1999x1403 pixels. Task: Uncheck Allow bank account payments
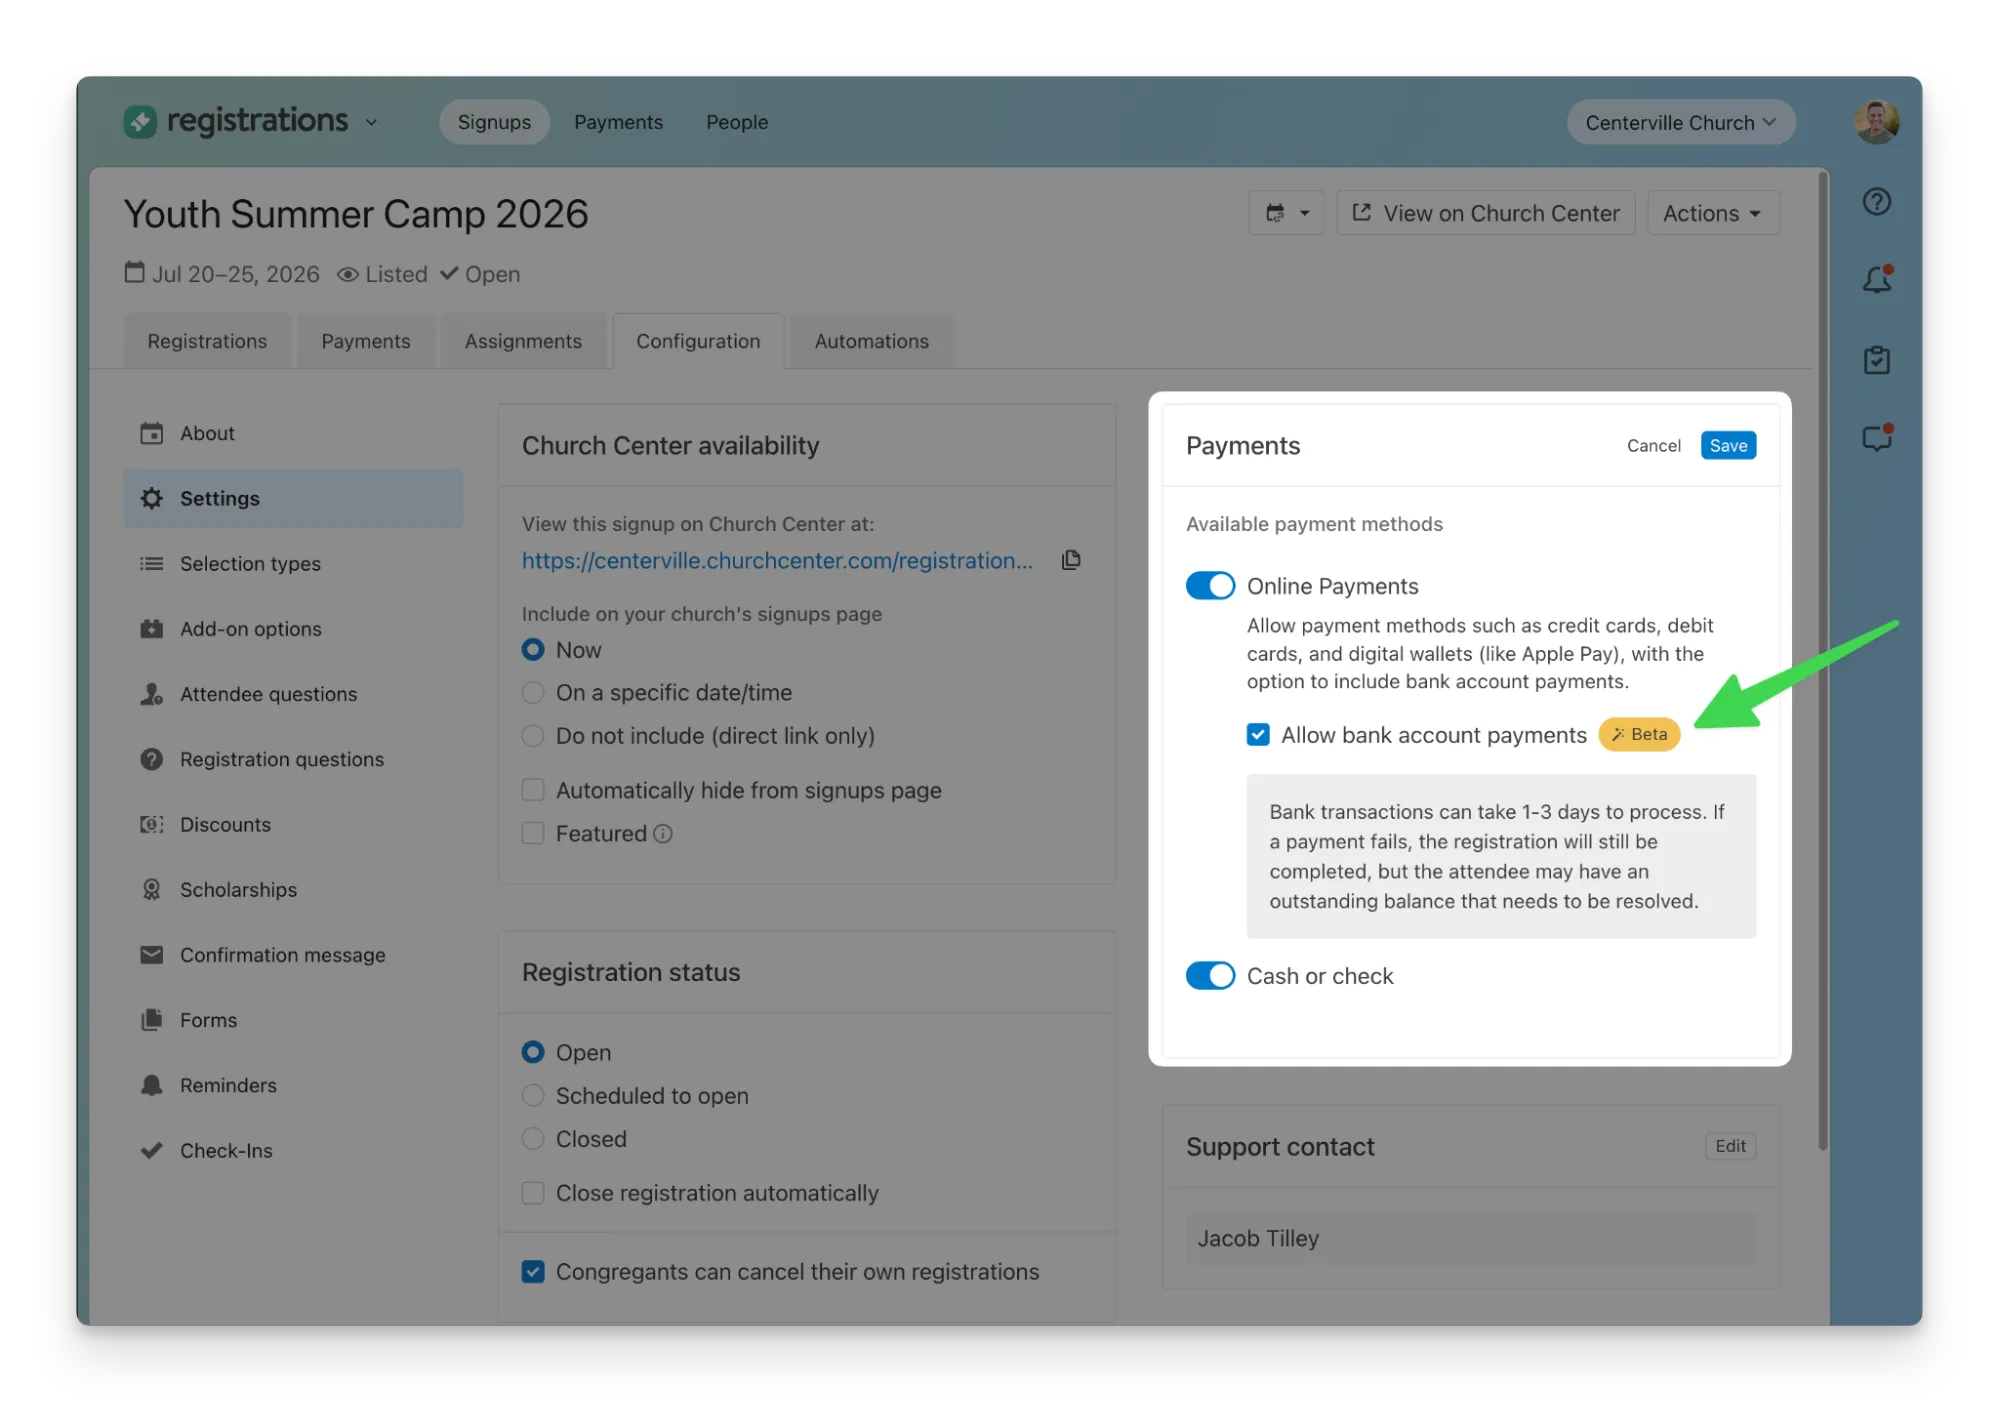pos(1258,735)
